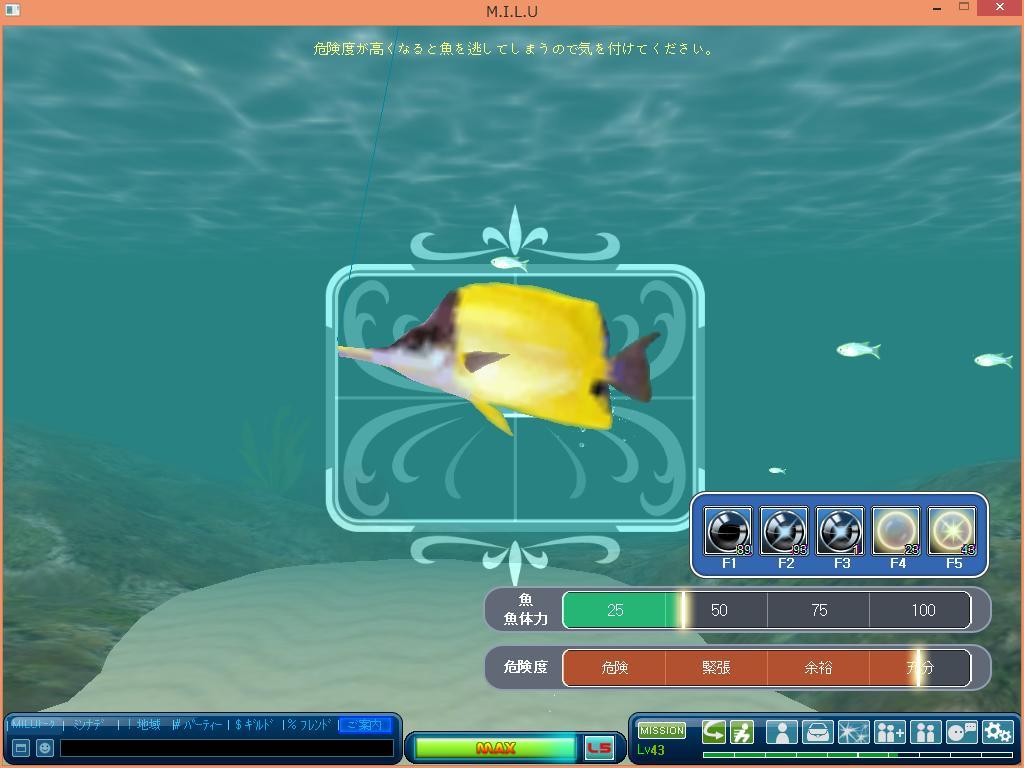Open the gear settings icon
The width and height of the screenshot is (1024, 768).
click(997, 732)
